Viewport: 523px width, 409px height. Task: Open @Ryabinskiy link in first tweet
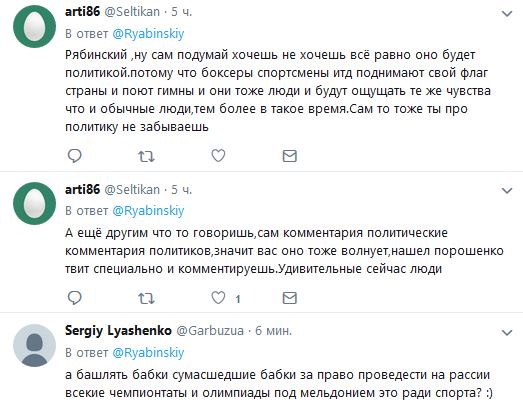[148, 34]
